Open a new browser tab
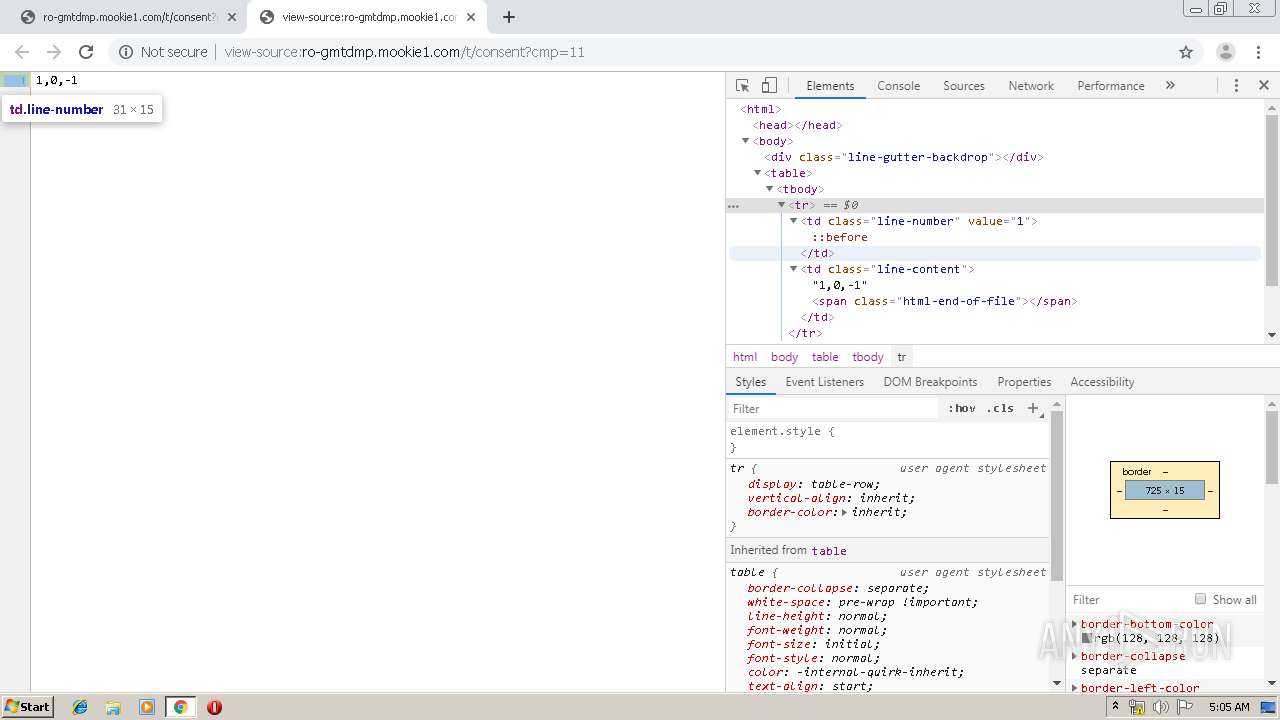 [509, 17]
